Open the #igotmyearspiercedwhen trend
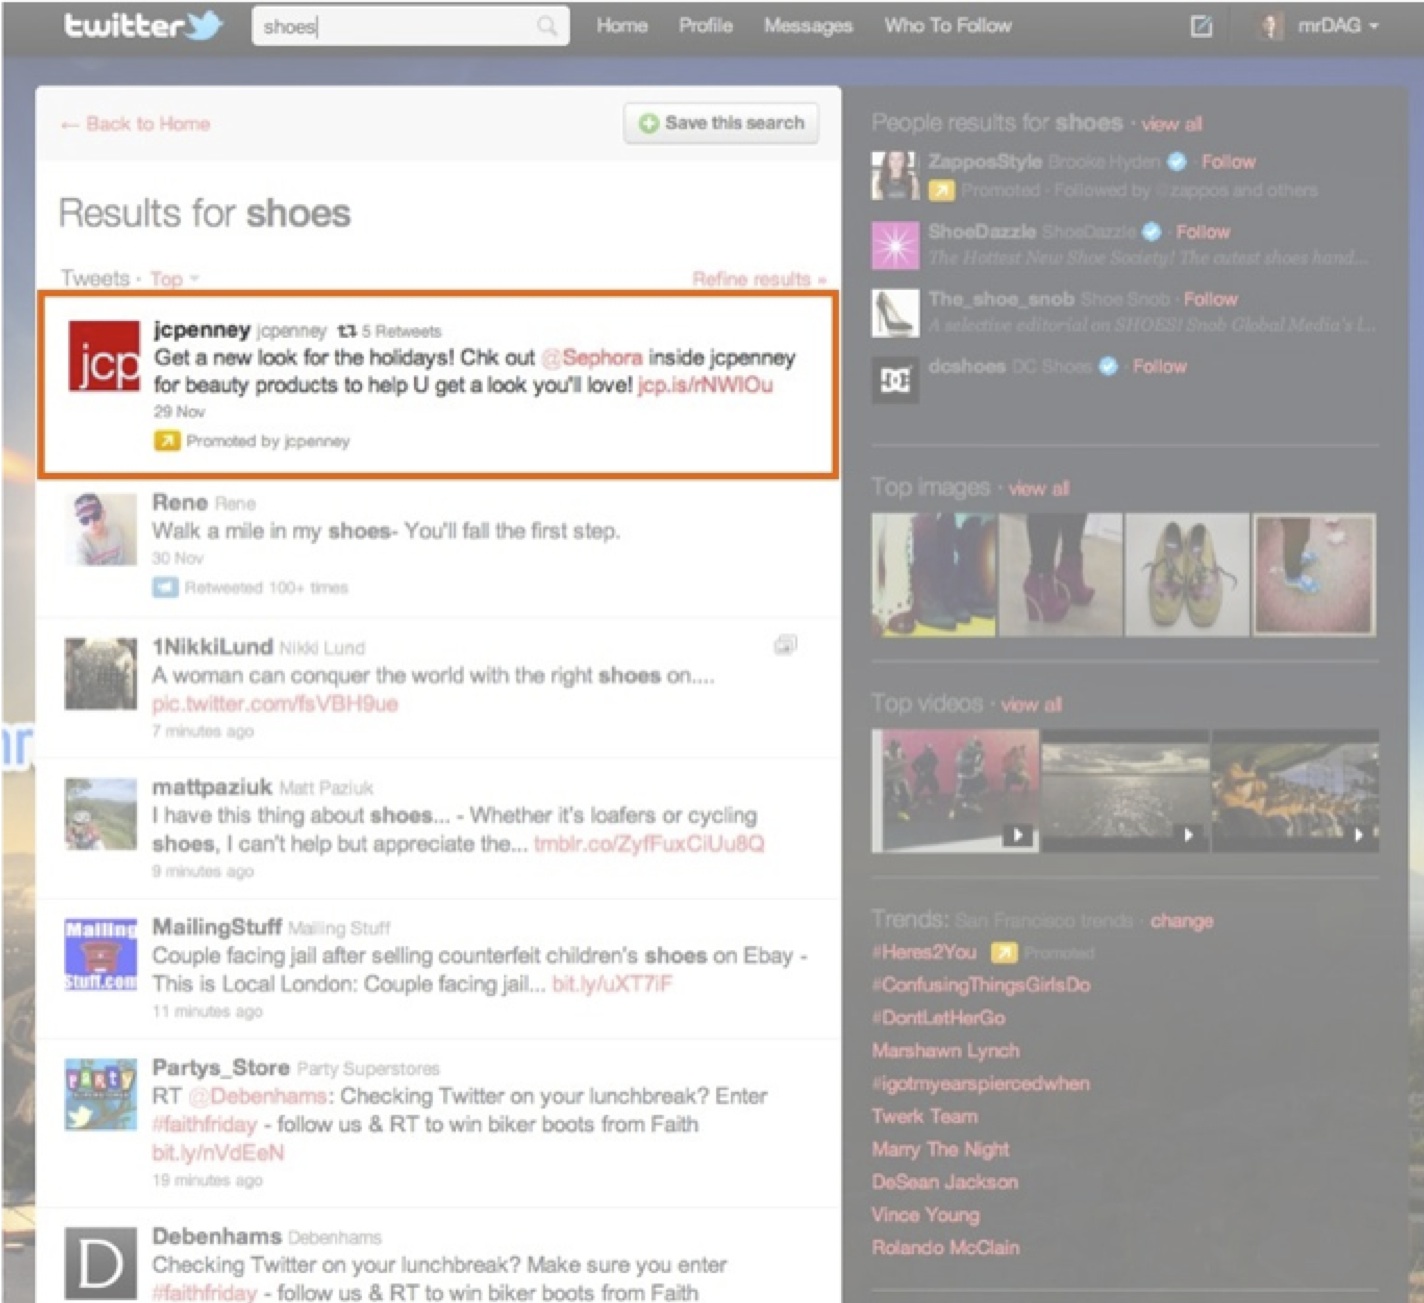Viewport: 1424px width, 1303px height. [981, 1084]
